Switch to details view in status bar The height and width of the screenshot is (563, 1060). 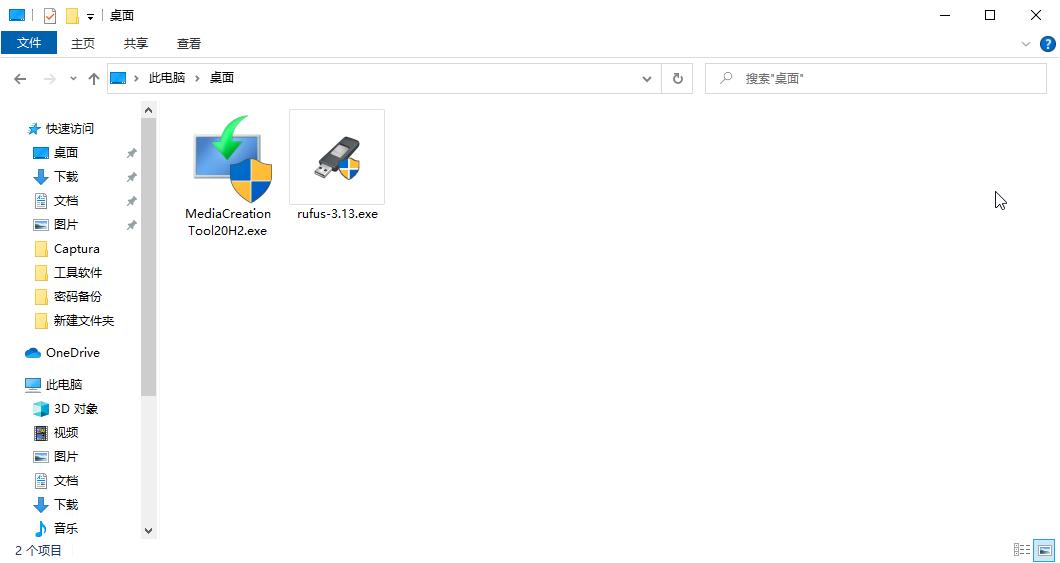1022,550
